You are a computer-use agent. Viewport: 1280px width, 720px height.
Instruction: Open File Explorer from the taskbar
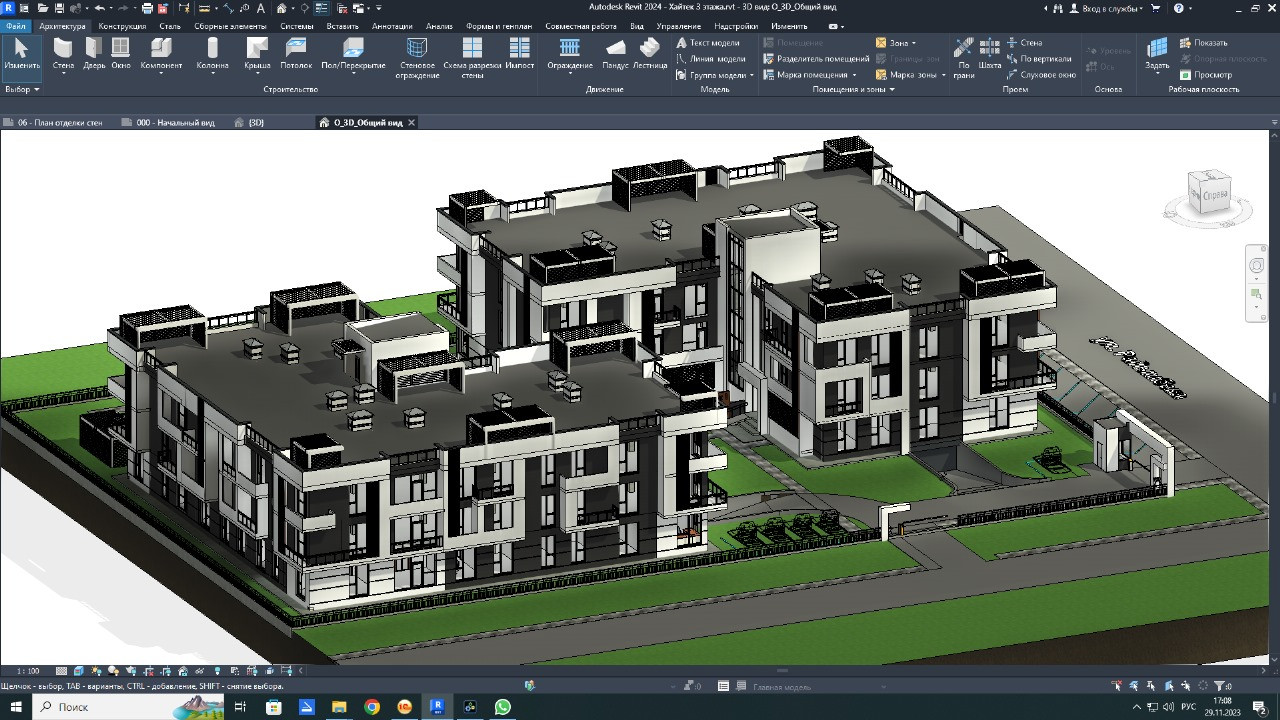point(339,706)
